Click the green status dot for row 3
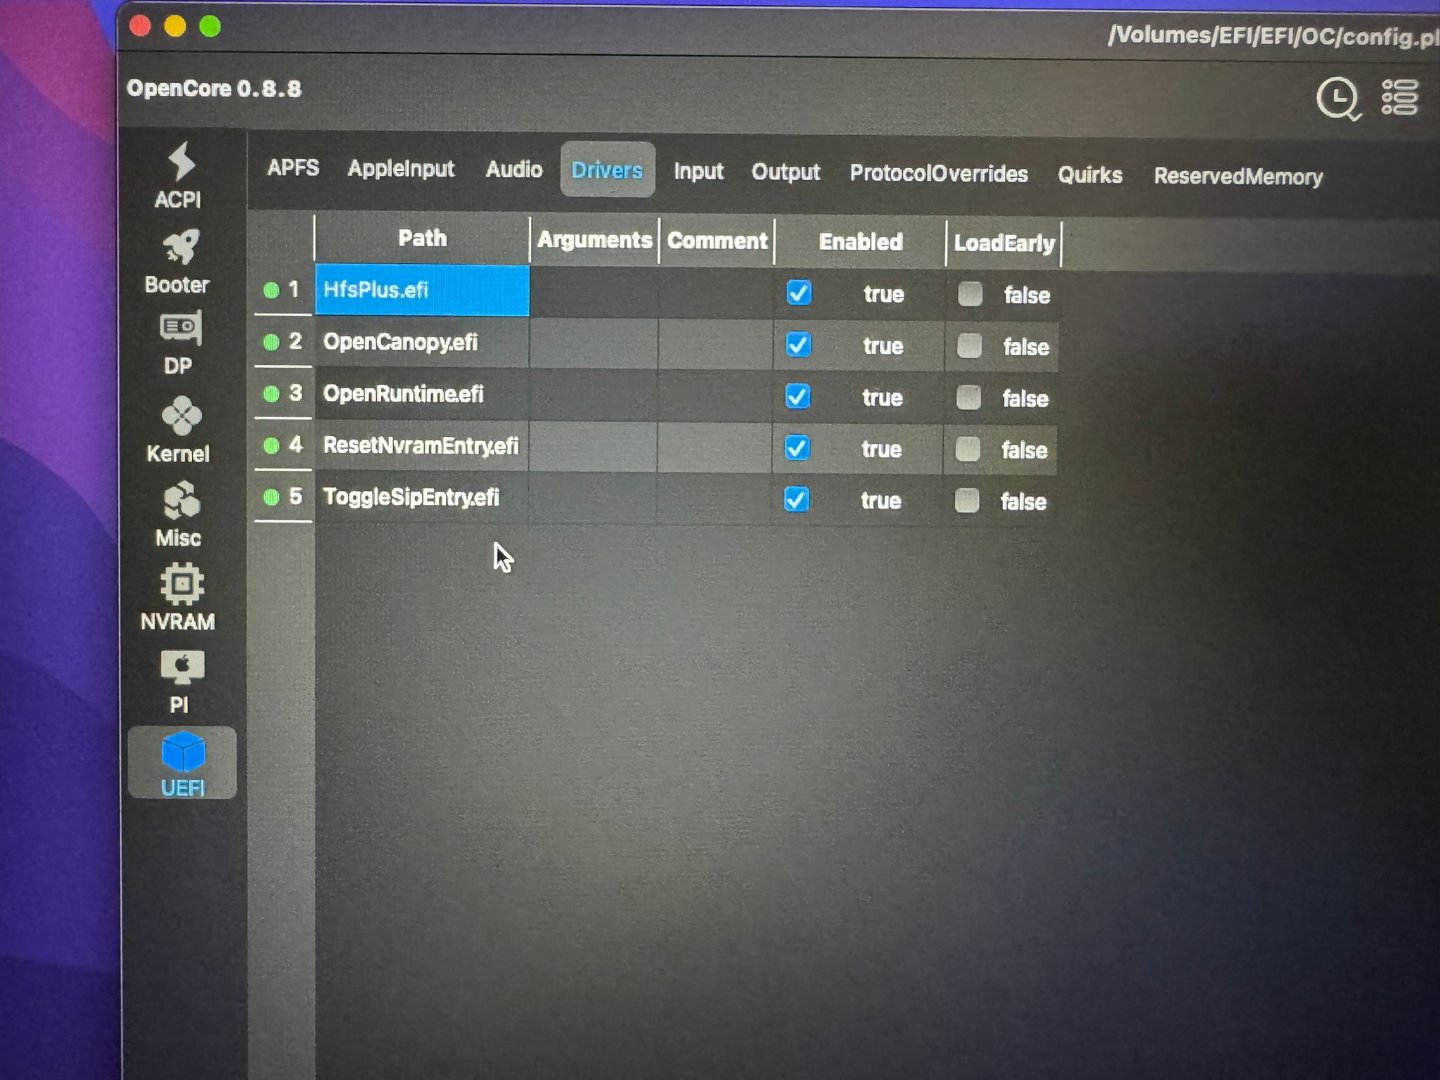 [271, 394]
